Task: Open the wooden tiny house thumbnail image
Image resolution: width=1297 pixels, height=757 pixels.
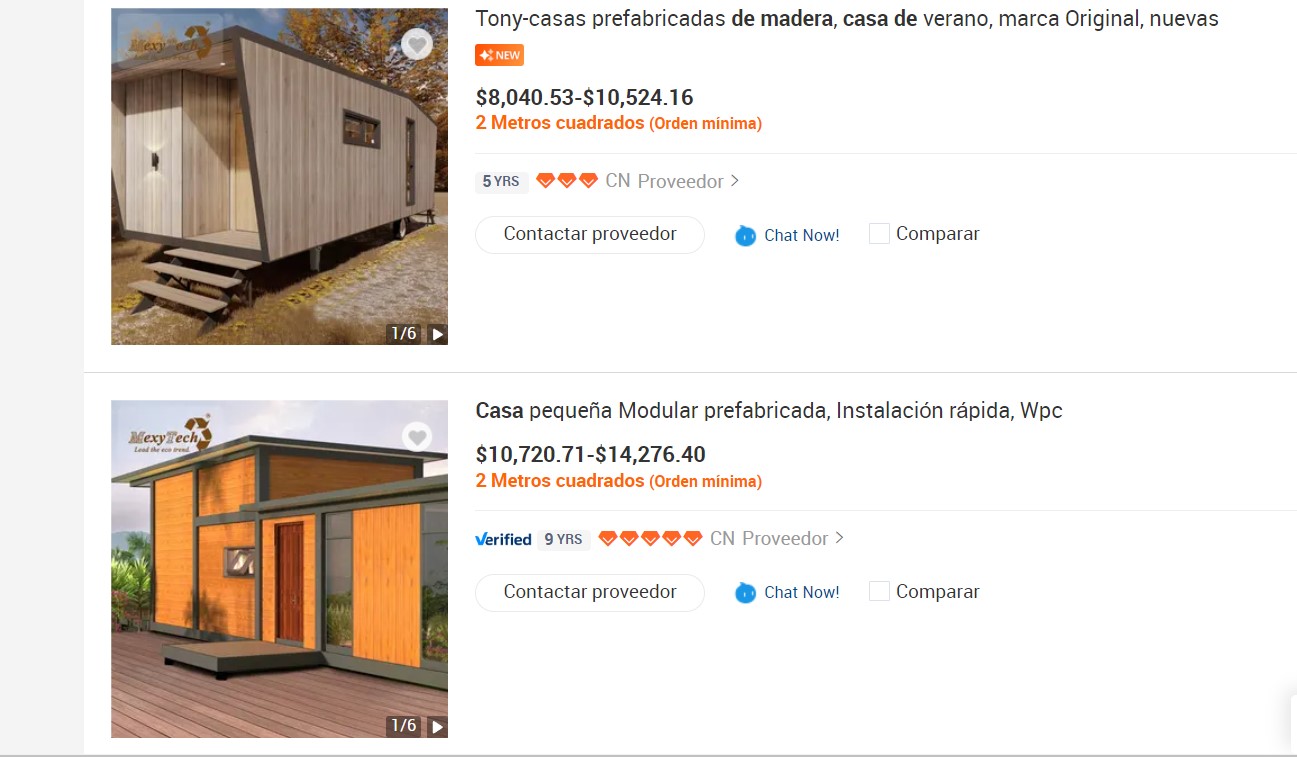Action: (x=279, y=176)
